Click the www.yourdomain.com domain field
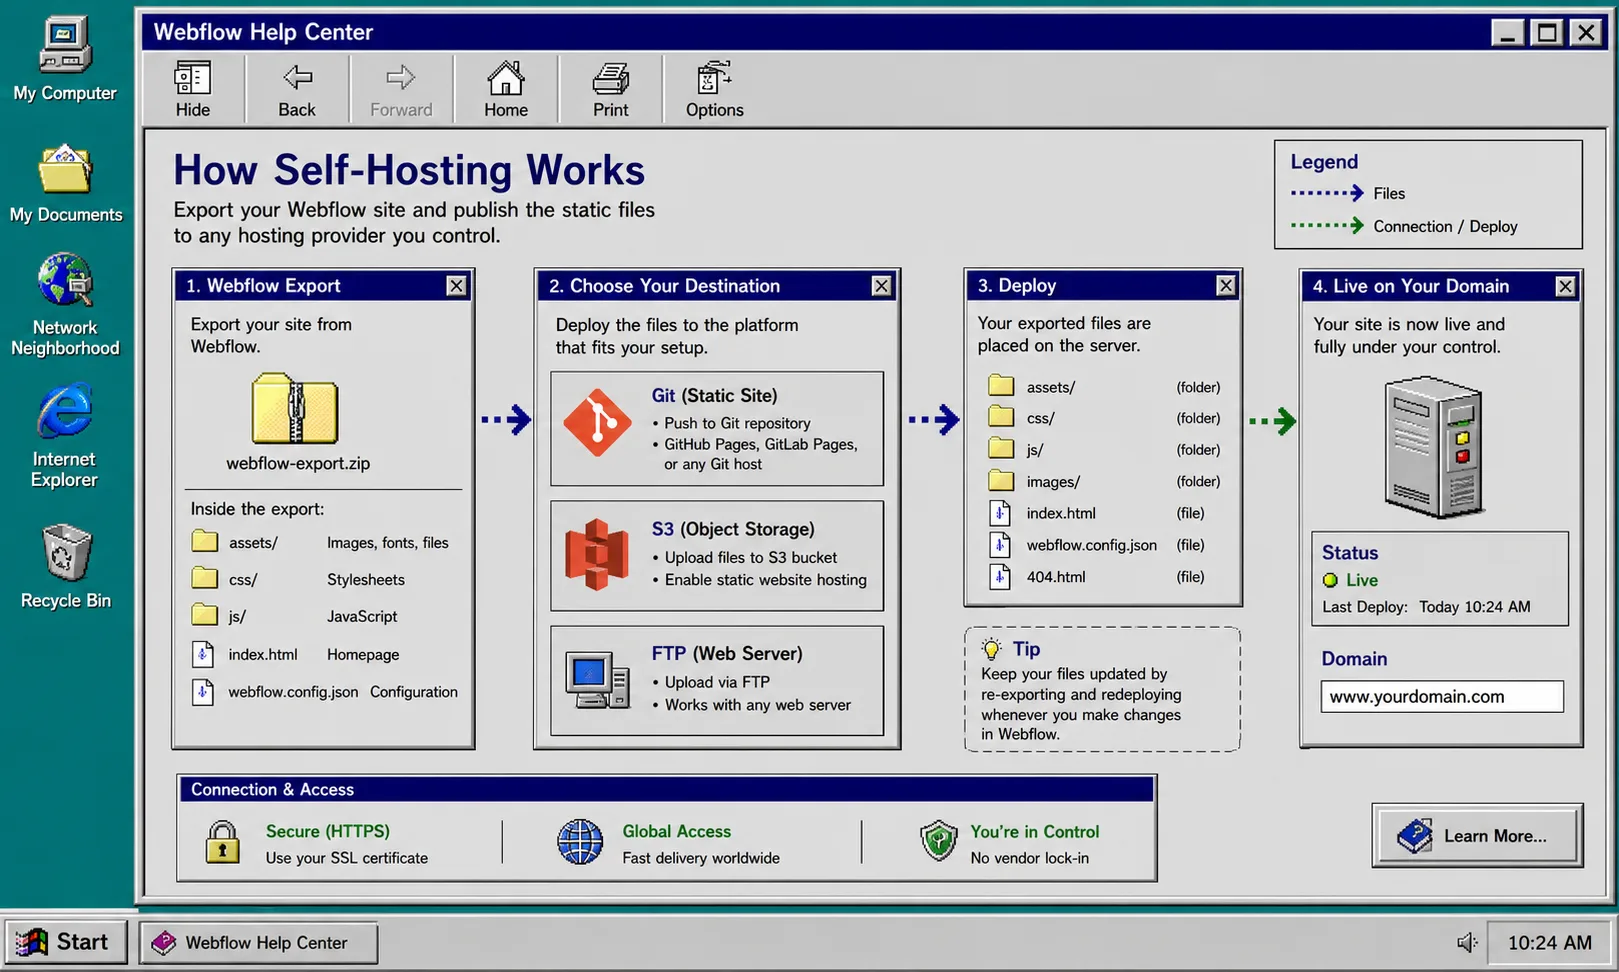Screen dimensions: 1619x972 point(1442,697)
